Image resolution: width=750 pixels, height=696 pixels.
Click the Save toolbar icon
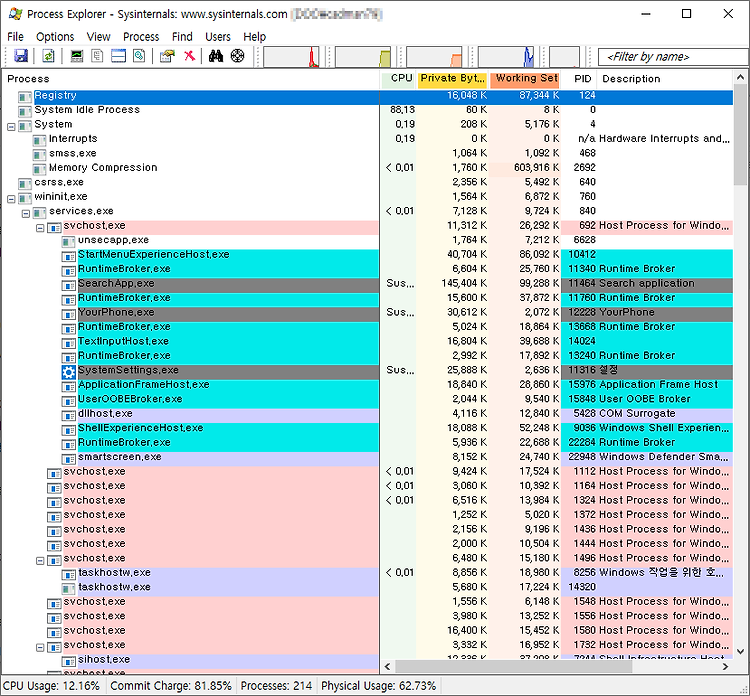coord(21,56)
